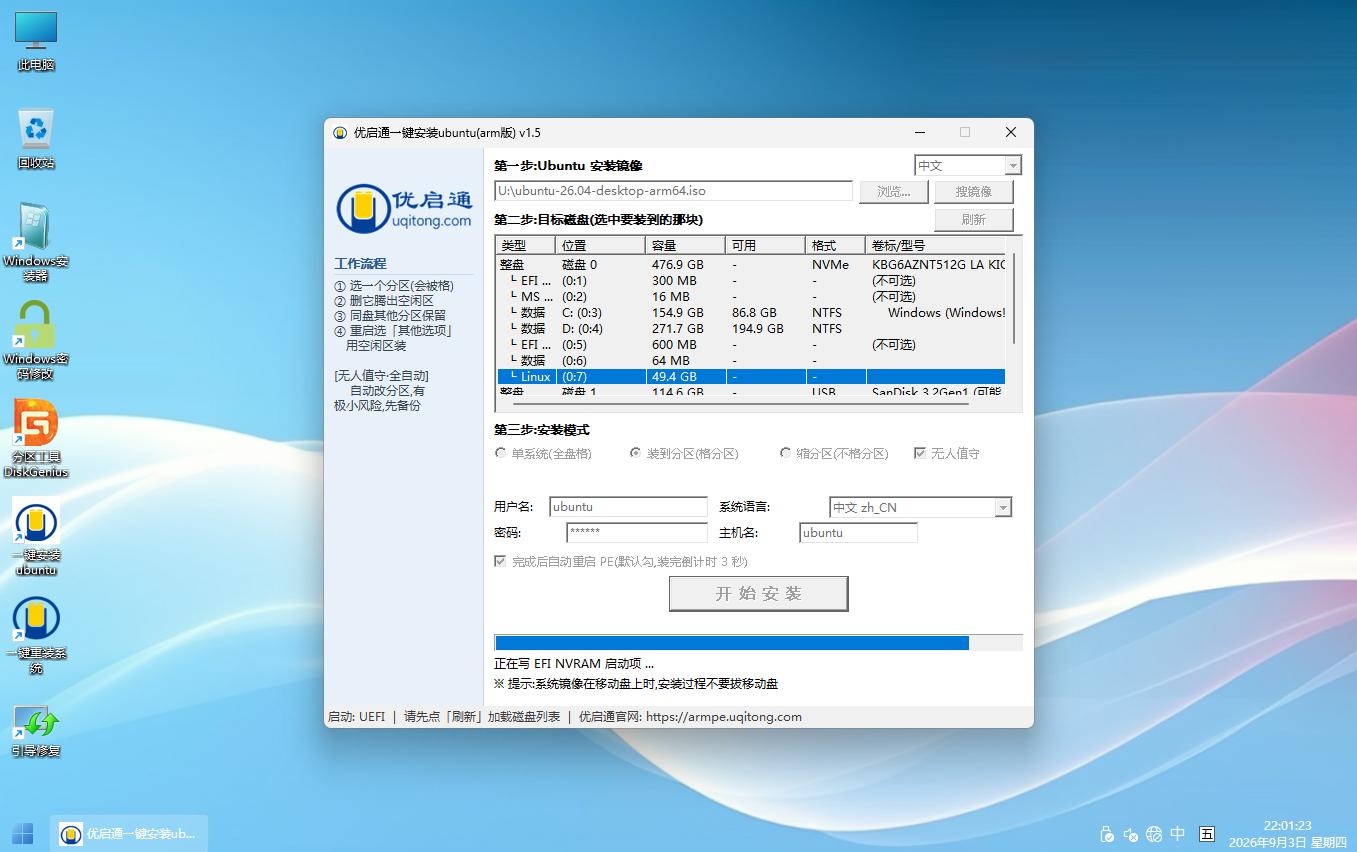Click the installation progress bar
1357x852 pixels.
pos(758,642)
